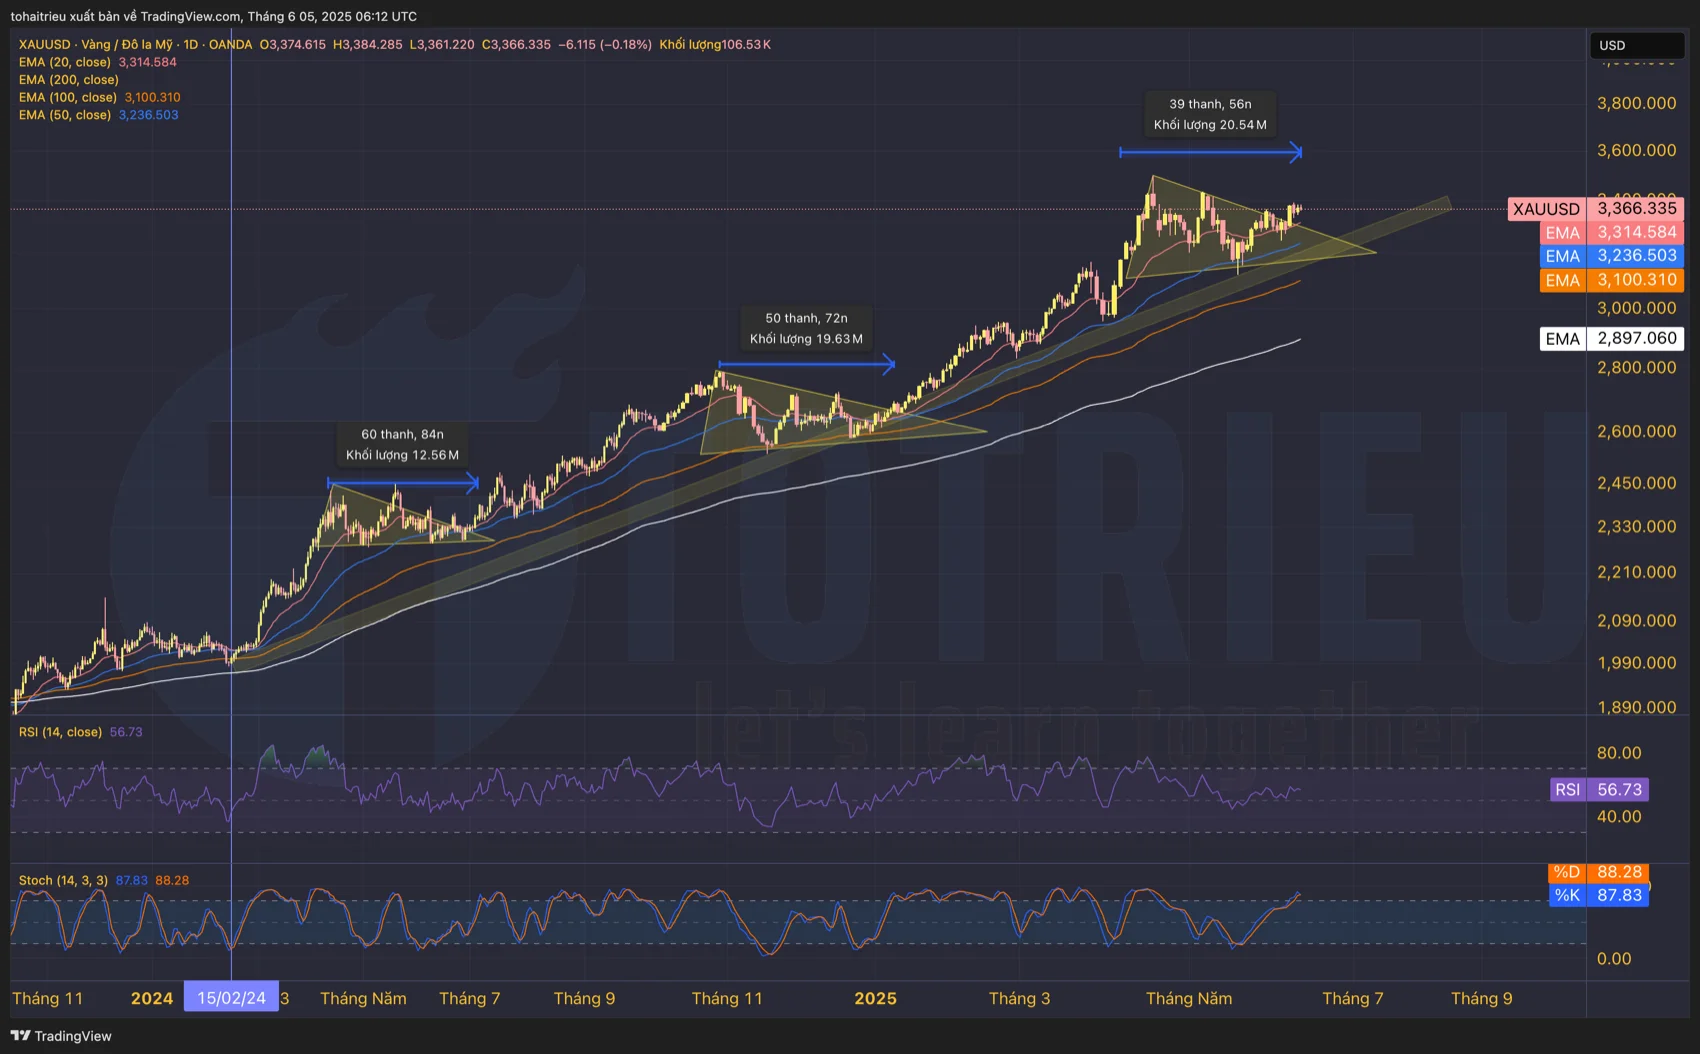Screen dimensions: 1700x1054
Task: Select the EMA (200, close) legend entry
Action: (68, 80)
